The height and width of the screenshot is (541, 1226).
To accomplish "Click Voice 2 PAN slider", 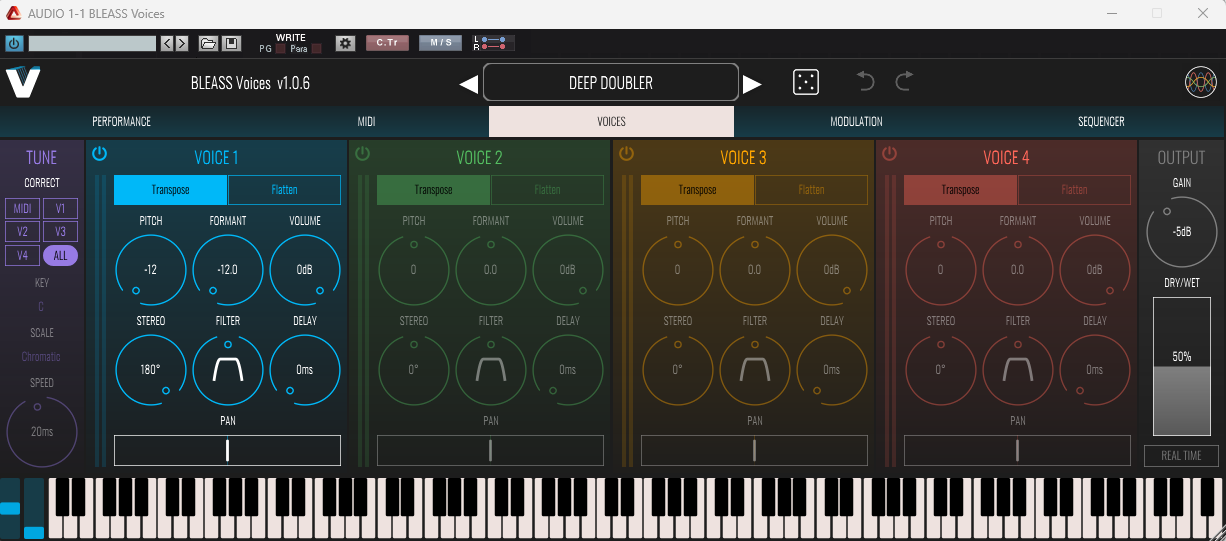I will coord(490,450).
